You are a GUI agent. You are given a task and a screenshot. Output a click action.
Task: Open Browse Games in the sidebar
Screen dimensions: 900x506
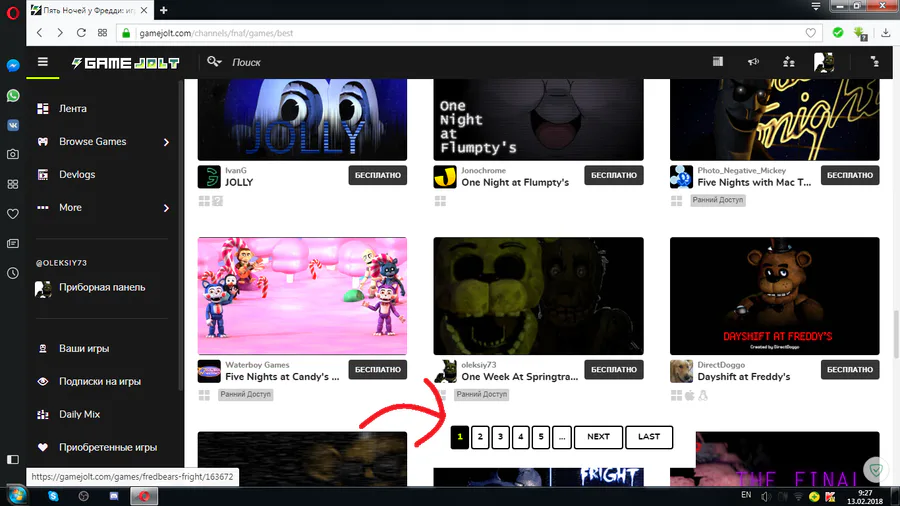92,141
